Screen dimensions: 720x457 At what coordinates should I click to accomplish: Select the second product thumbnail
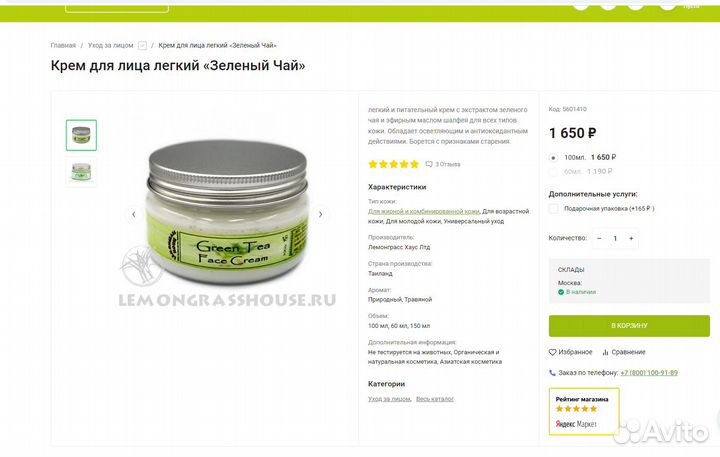(81, 172)
